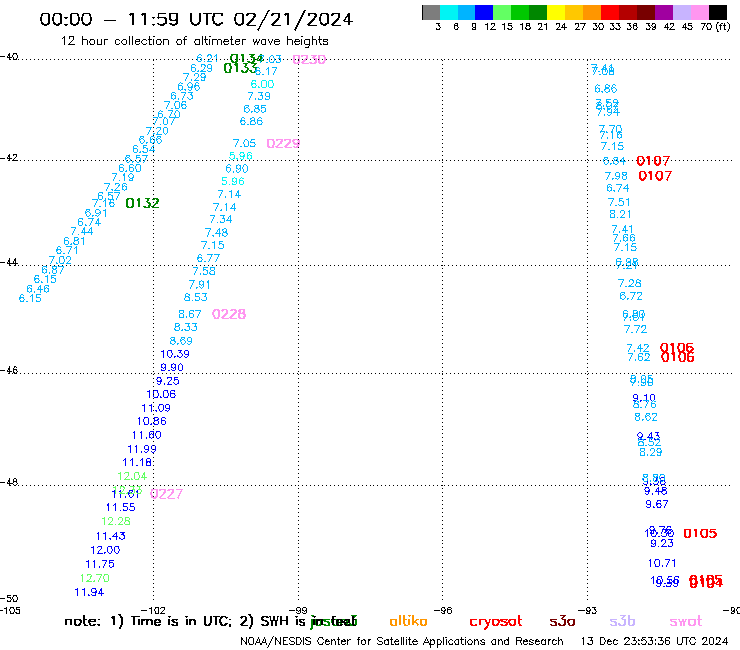Click the wave height value 7.72
This screenshot has height=650, width=740.
tap(635, 329)
